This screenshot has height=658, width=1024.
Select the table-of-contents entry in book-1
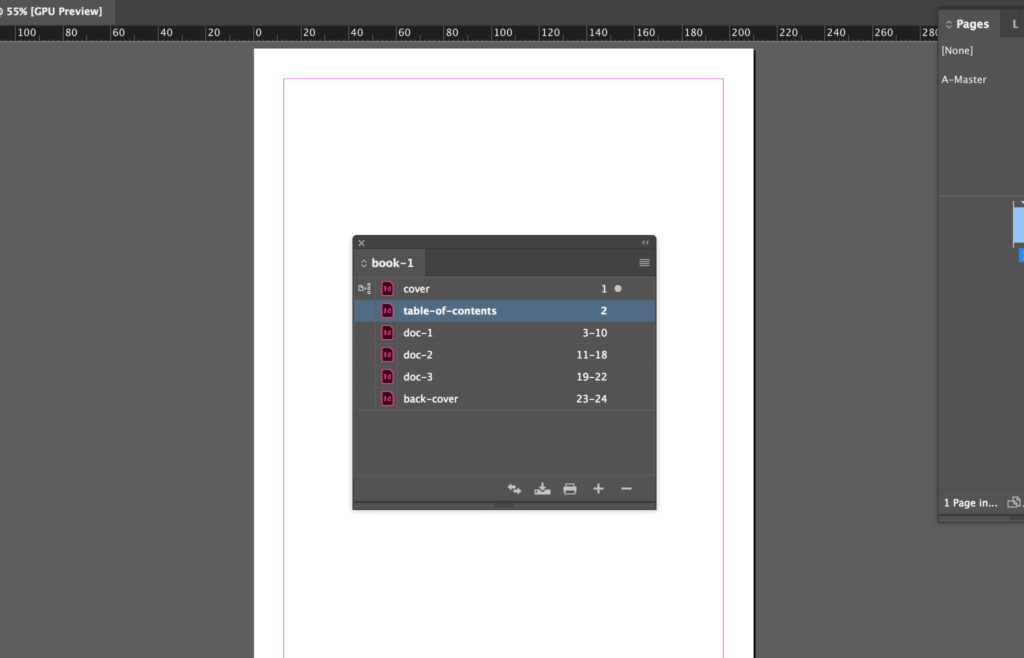[x=450, y=310]
